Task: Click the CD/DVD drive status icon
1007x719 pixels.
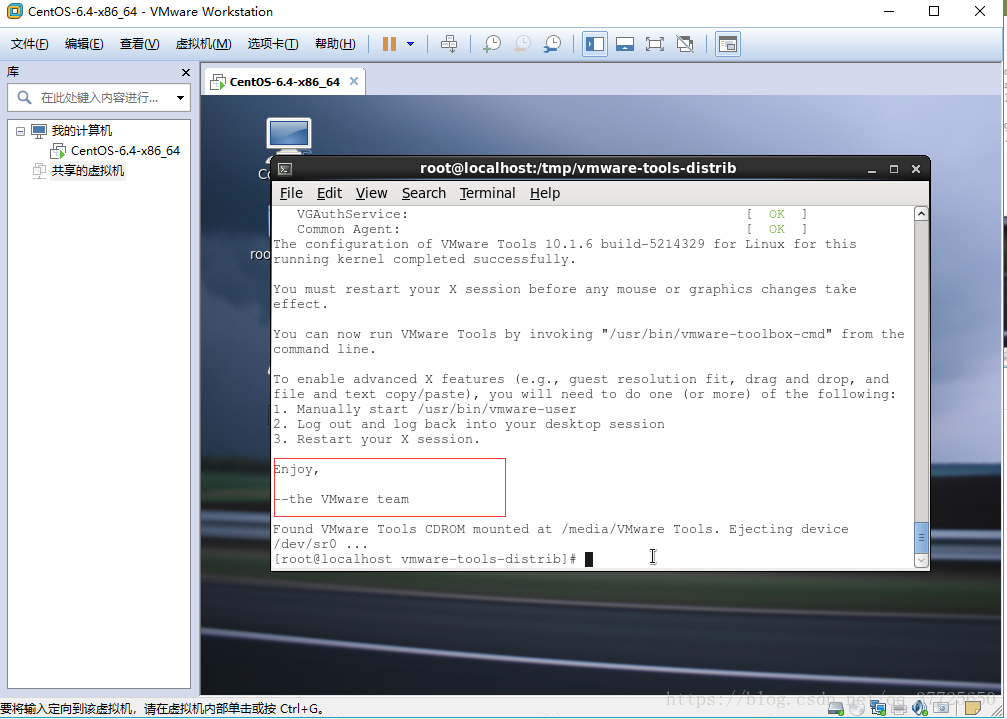Action: pyautogui.click(x=857, y=708)
